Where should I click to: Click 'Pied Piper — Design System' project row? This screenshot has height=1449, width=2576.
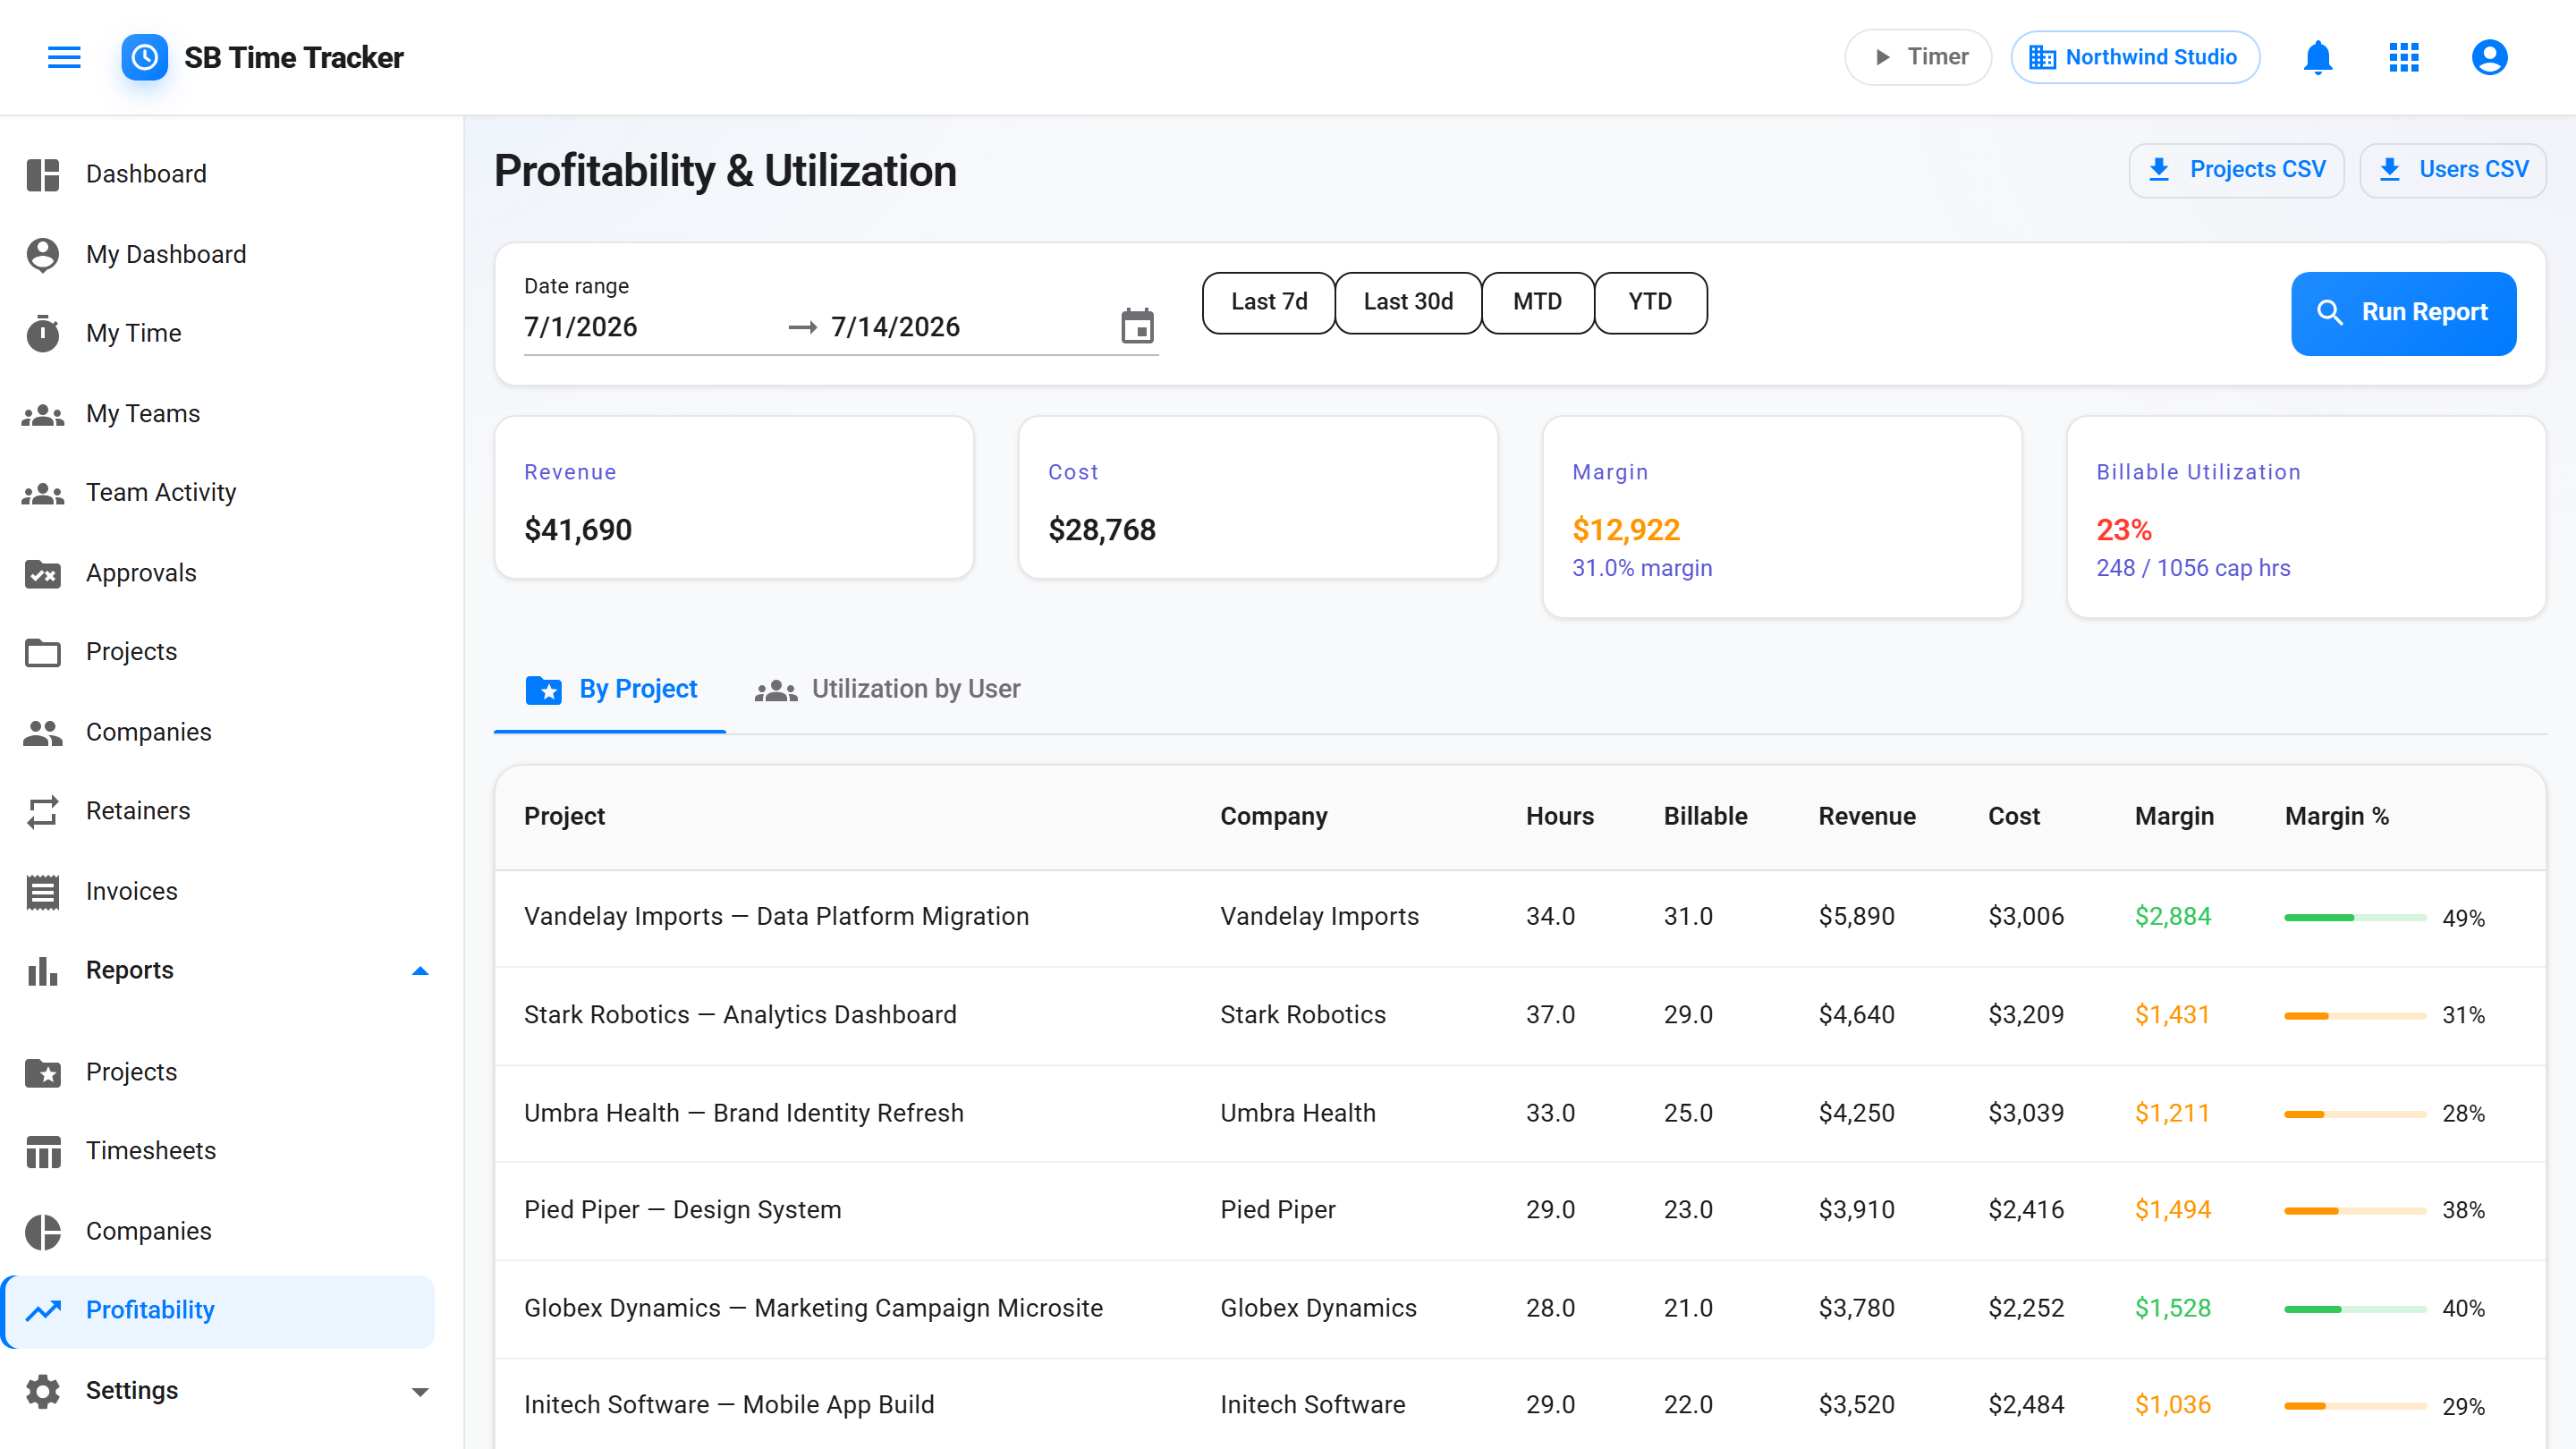click(x=1519, y=1210)
